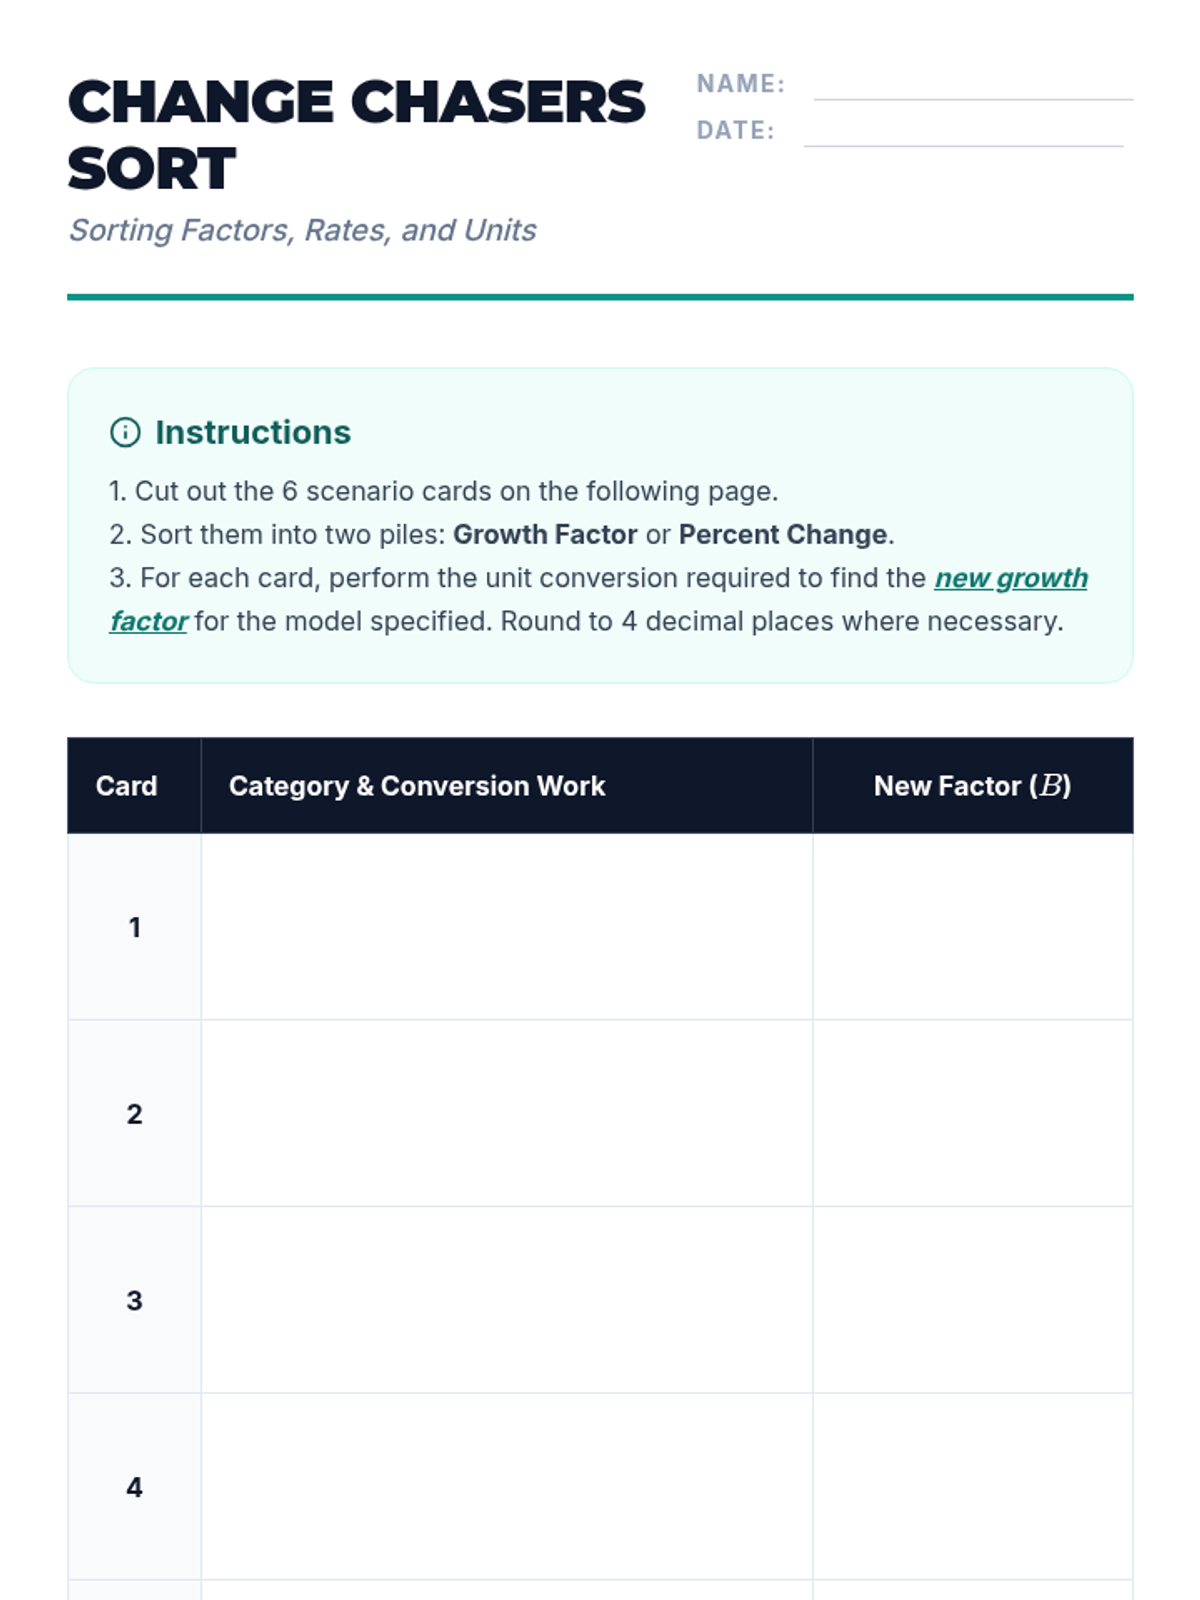Click the Card 2 conversion work cell

pyautogui.click(x=506, y=1113)
